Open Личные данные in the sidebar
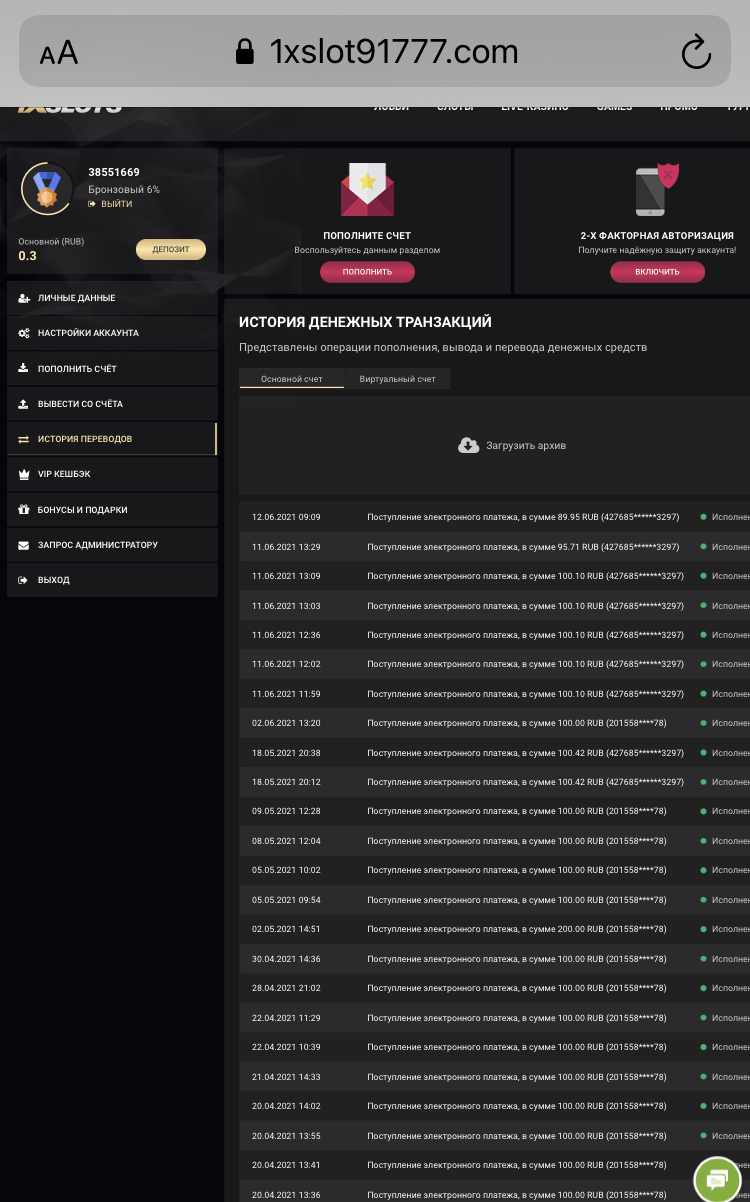The height and width of the screenshot is (1202, 750). click(76, 298)
